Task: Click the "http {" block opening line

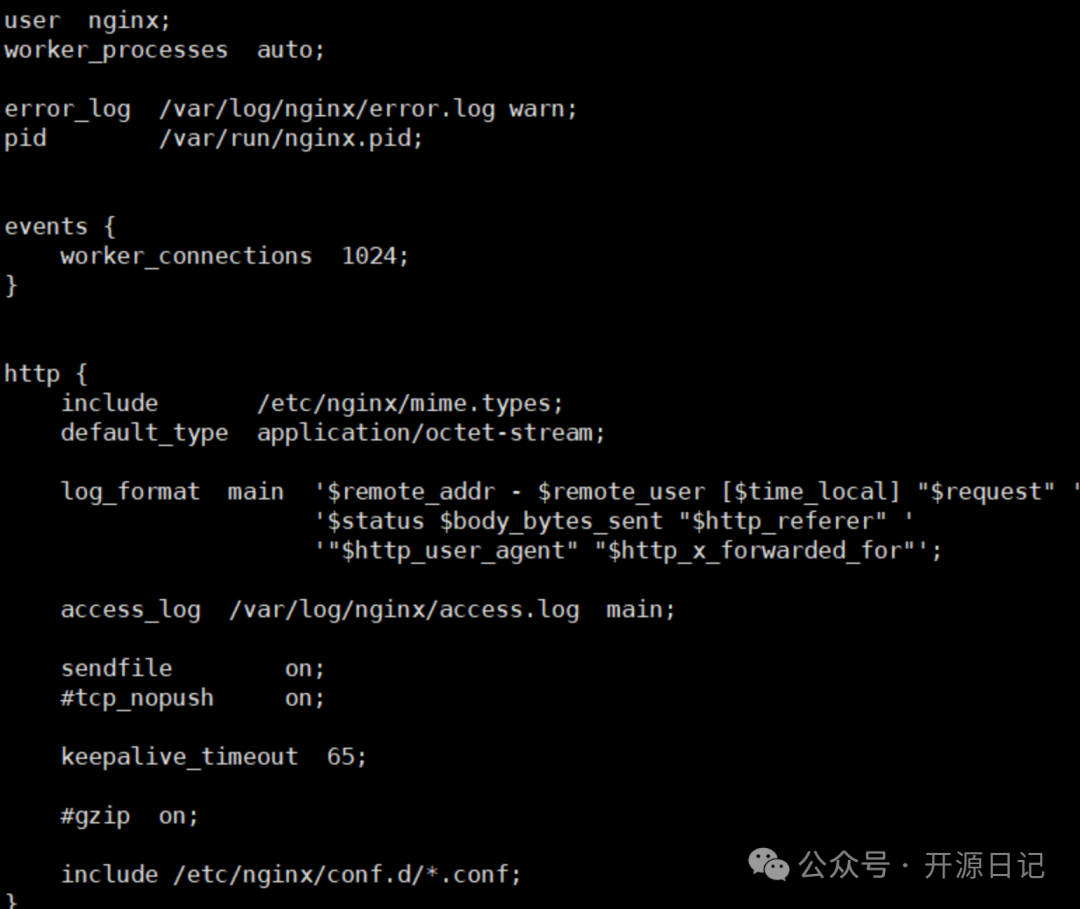Action: point(46,373)
